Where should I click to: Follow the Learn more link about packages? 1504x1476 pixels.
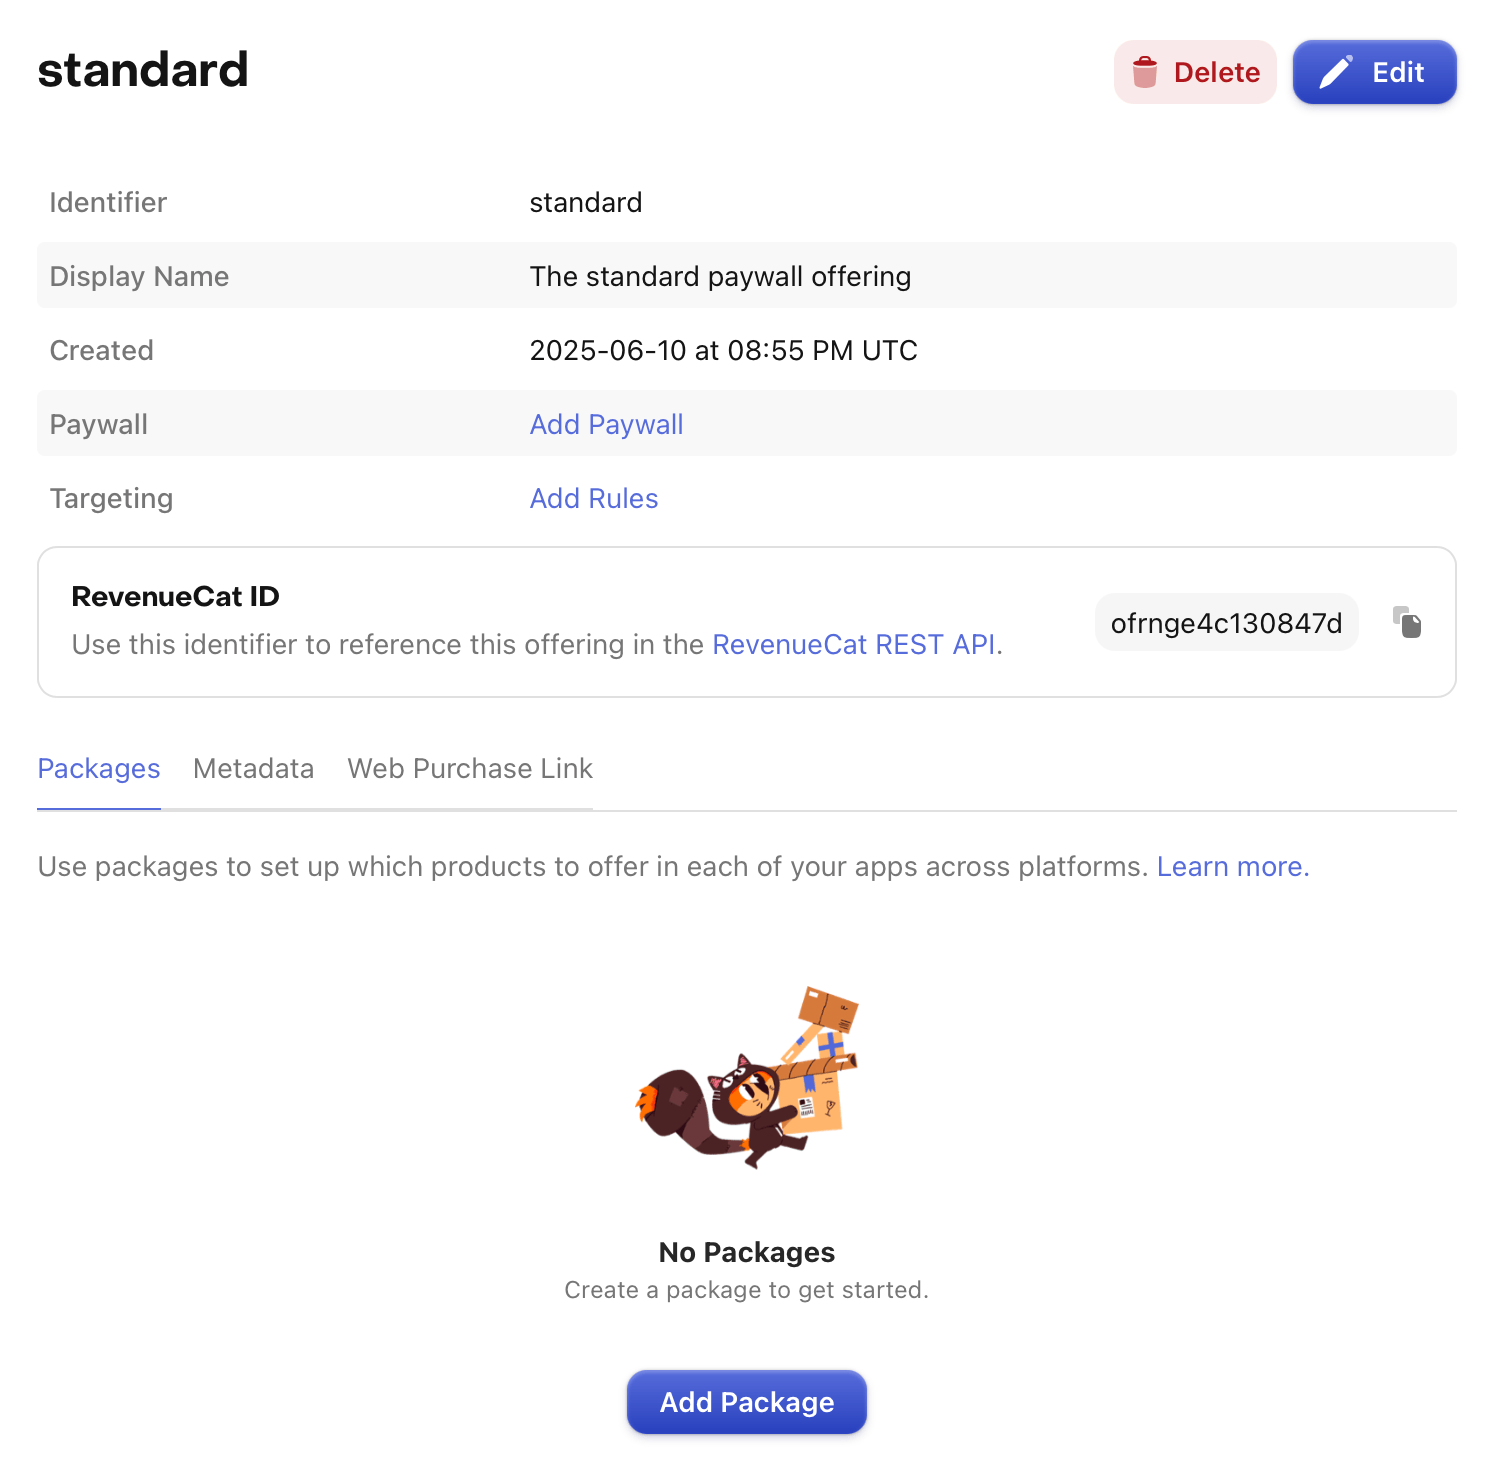[1231, 866]
